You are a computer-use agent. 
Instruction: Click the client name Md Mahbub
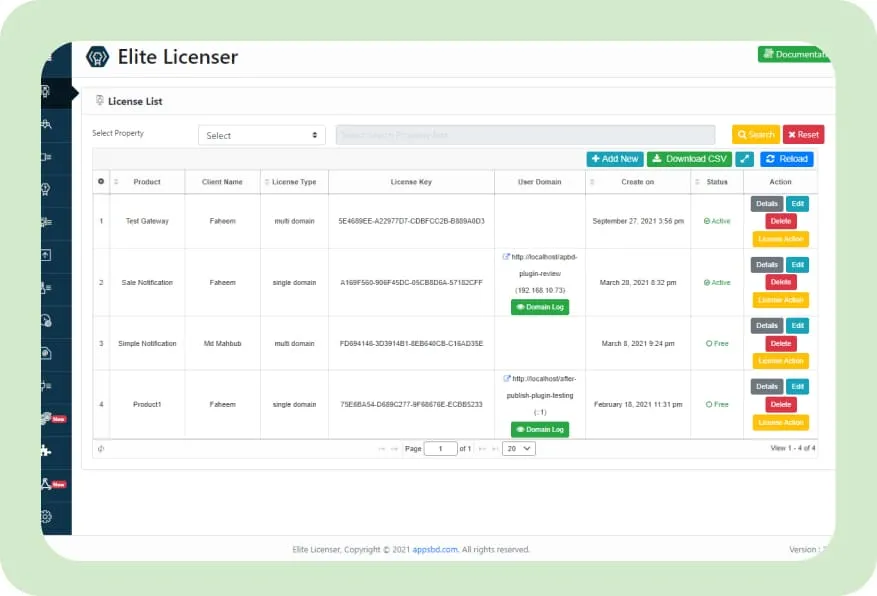tap(223, 343)
